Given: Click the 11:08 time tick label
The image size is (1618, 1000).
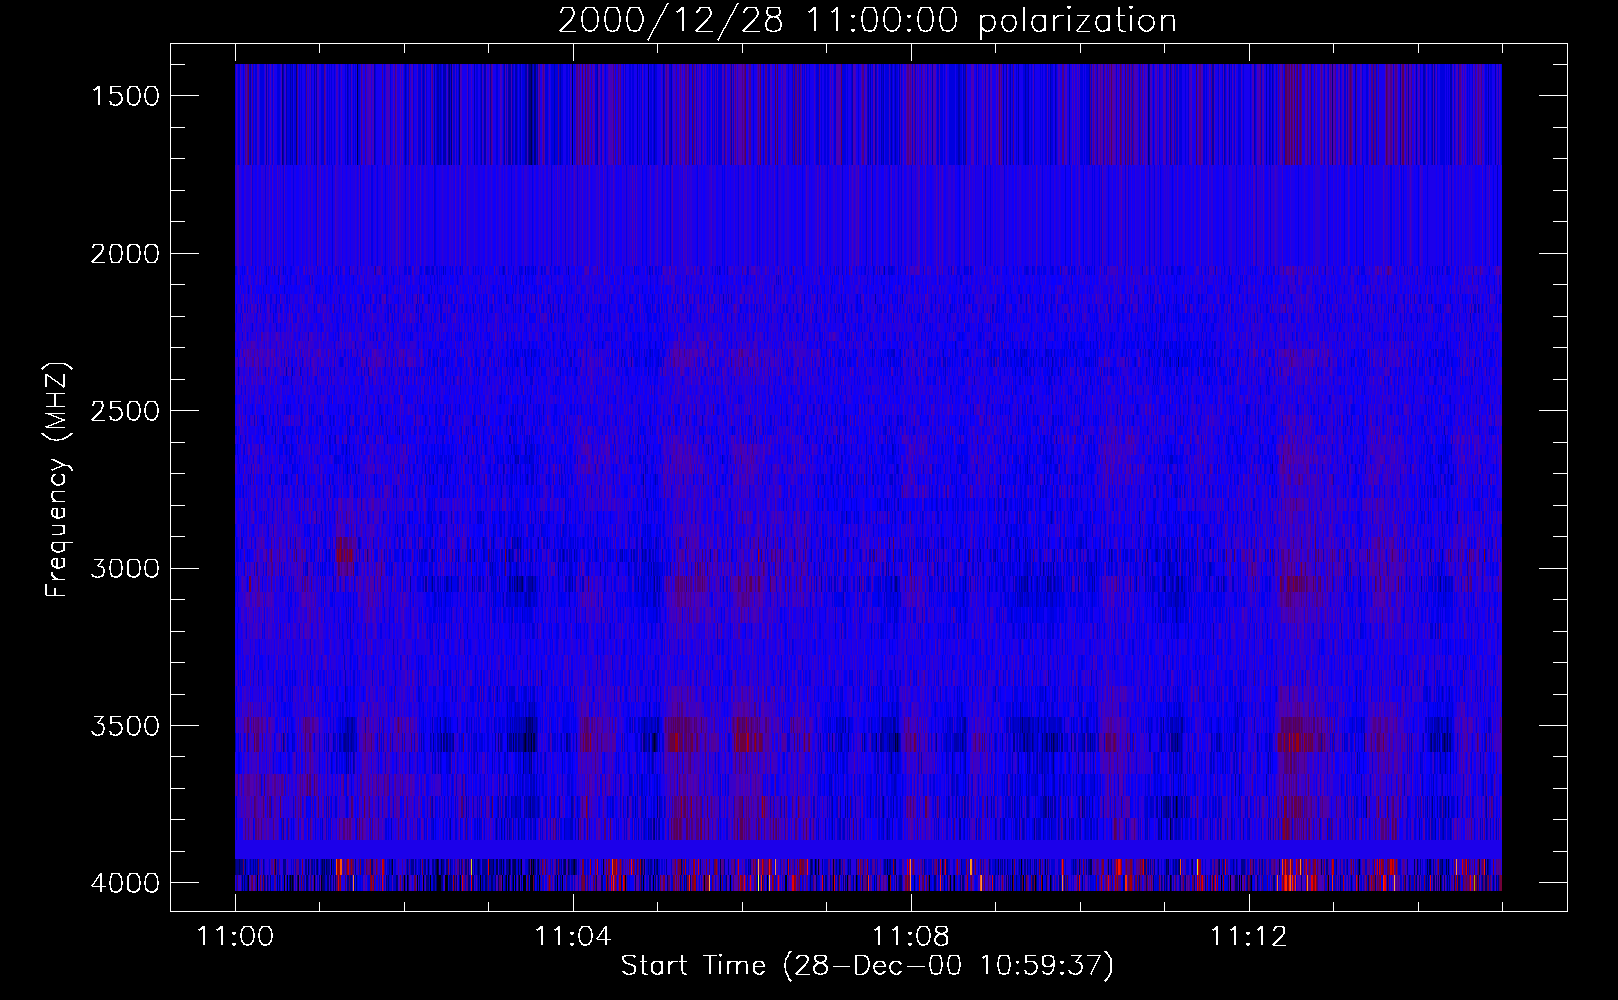Looking at the screenshot, I should [x=910, y=937].
